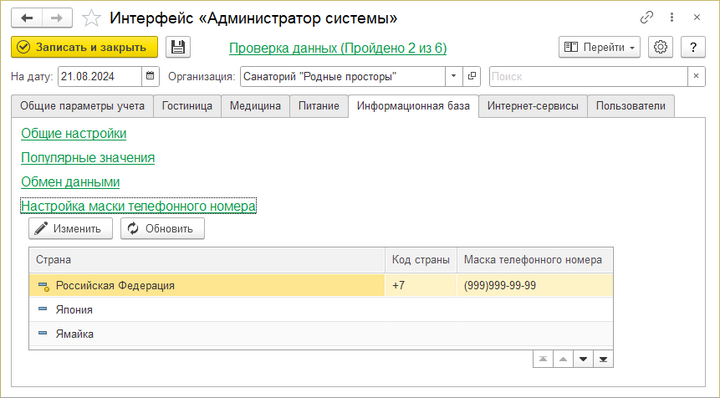Click the Обновить button
The height and width of the screenshot is (398, 720).
163,229
